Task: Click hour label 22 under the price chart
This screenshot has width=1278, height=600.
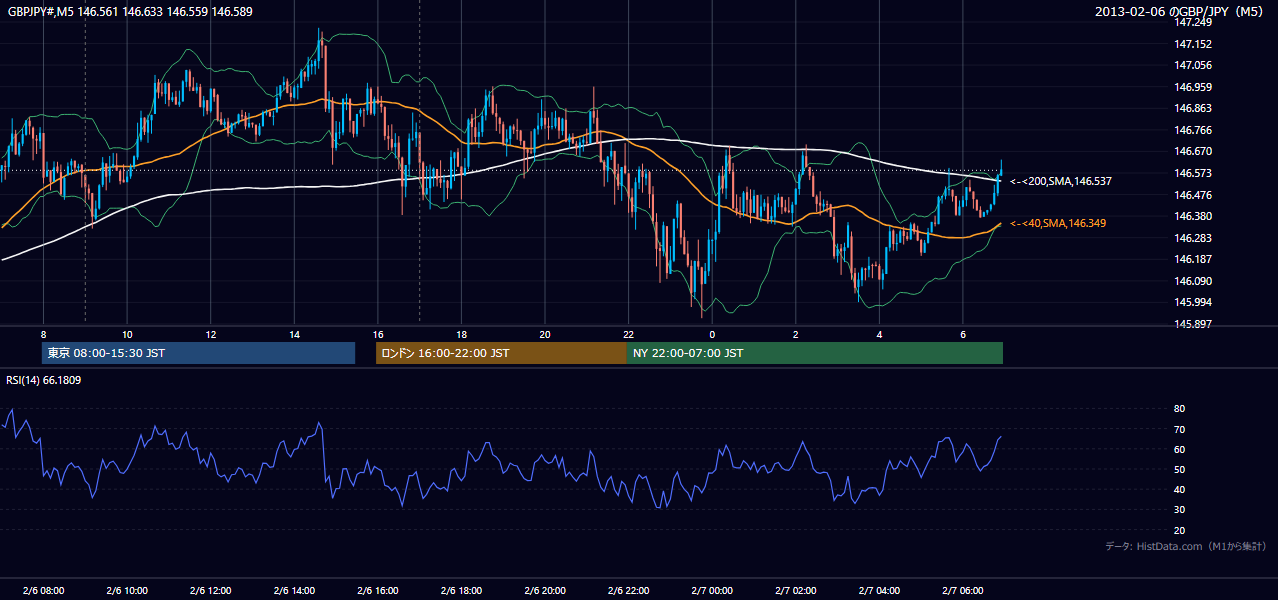Action: tap(628, 334)
